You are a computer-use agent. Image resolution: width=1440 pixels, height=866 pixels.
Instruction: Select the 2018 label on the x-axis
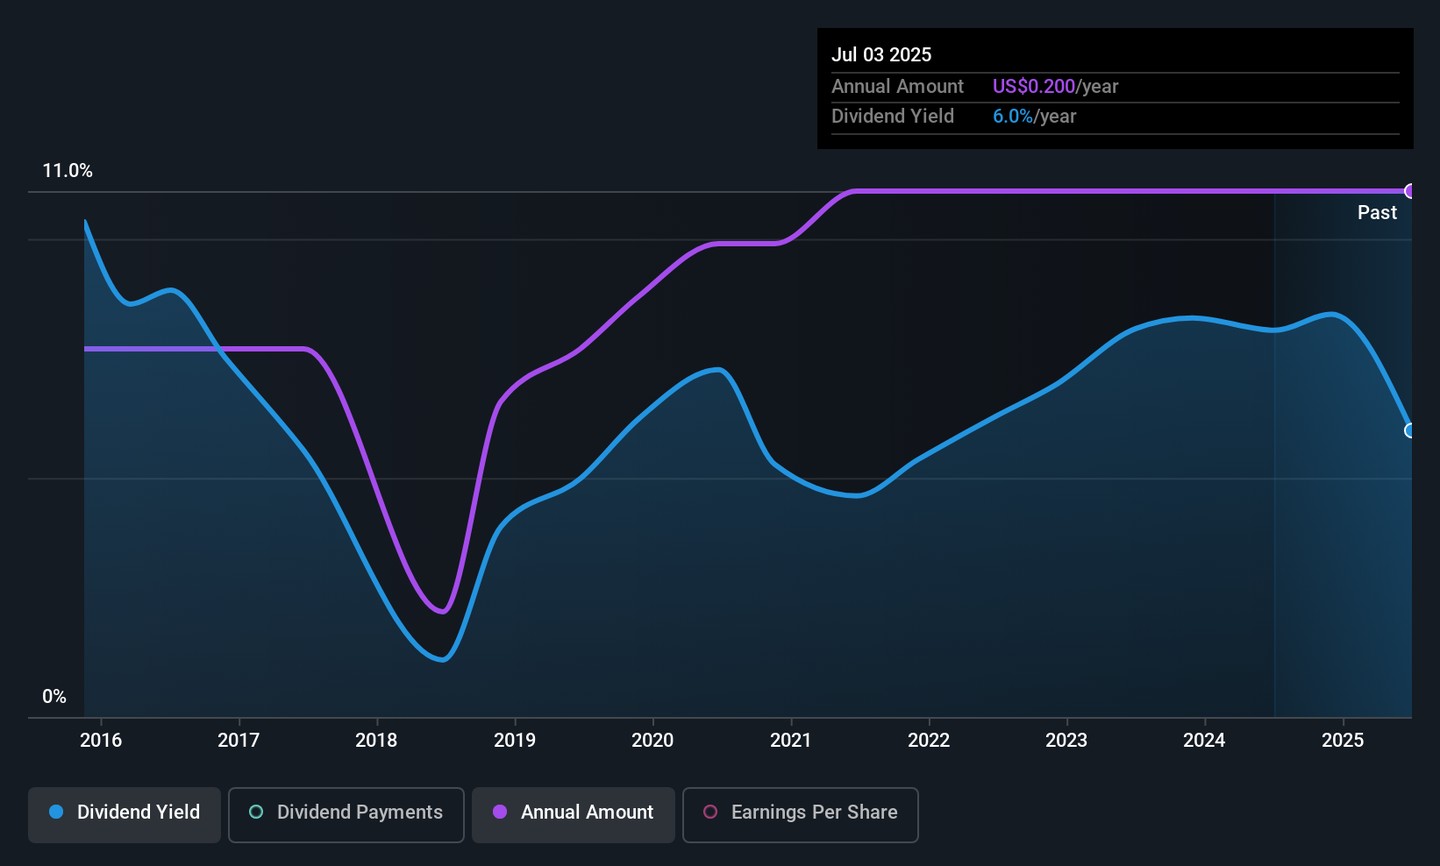click(x=377, y=740)
